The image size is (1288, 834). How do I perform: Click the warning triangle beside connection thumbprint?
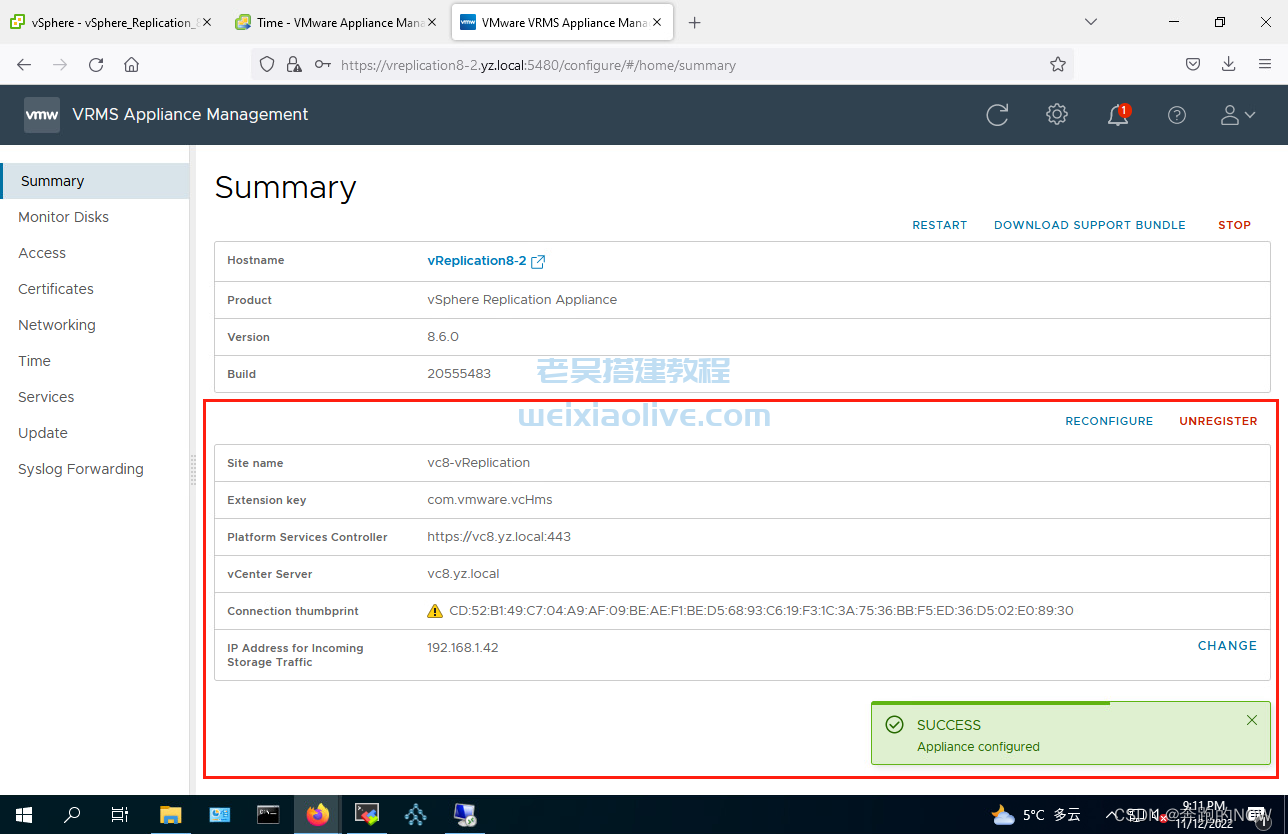point(435,611)
